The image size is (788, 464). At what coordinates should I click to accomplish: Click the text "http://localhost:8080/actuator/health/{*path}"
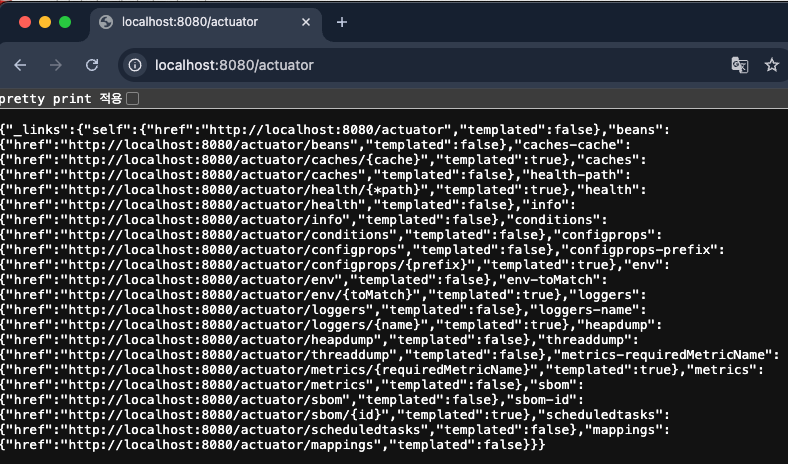[x=245, y=190]
